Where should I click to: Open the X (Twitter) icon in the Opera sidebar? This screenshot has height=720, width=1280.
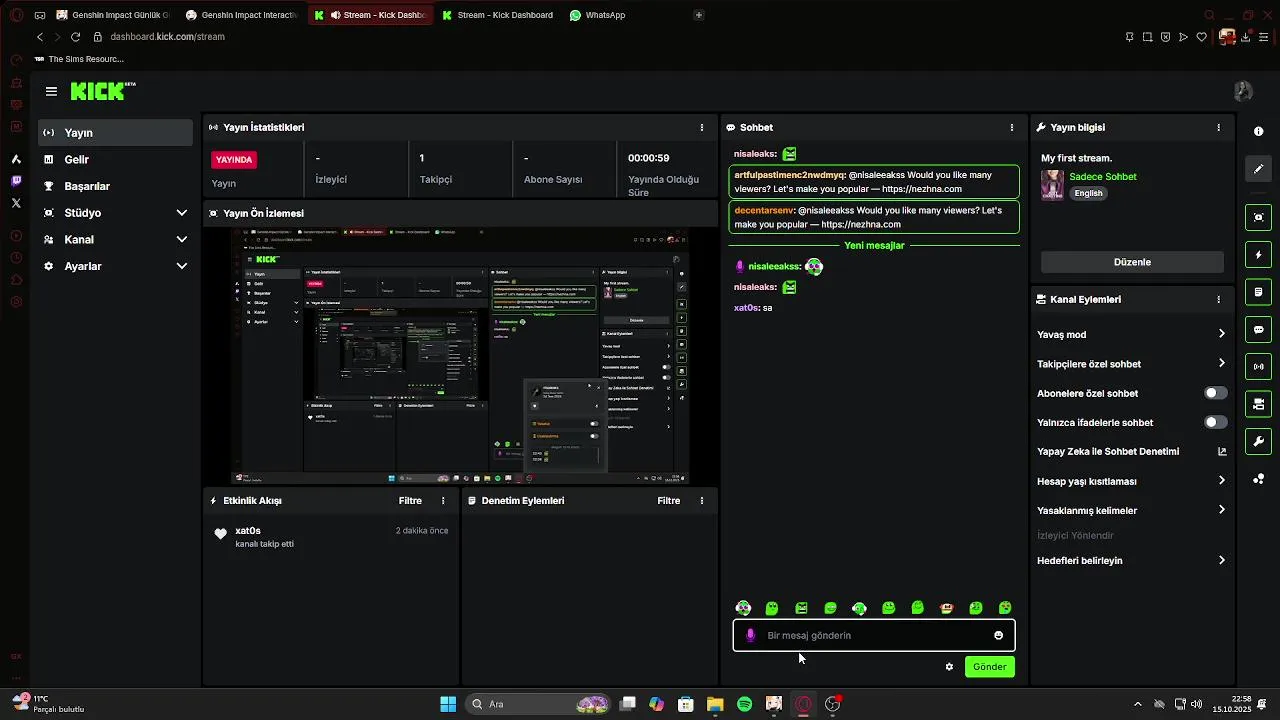tap(16, 203)
